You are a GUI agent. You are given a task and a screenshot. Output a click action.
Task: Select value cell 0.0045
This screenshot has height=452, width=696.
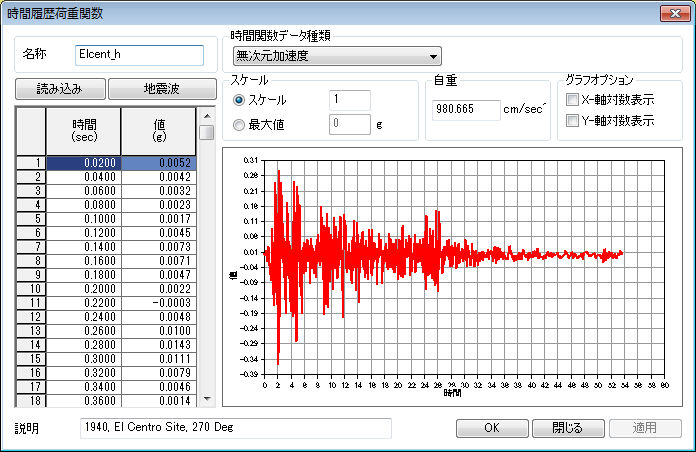(159, 233)
